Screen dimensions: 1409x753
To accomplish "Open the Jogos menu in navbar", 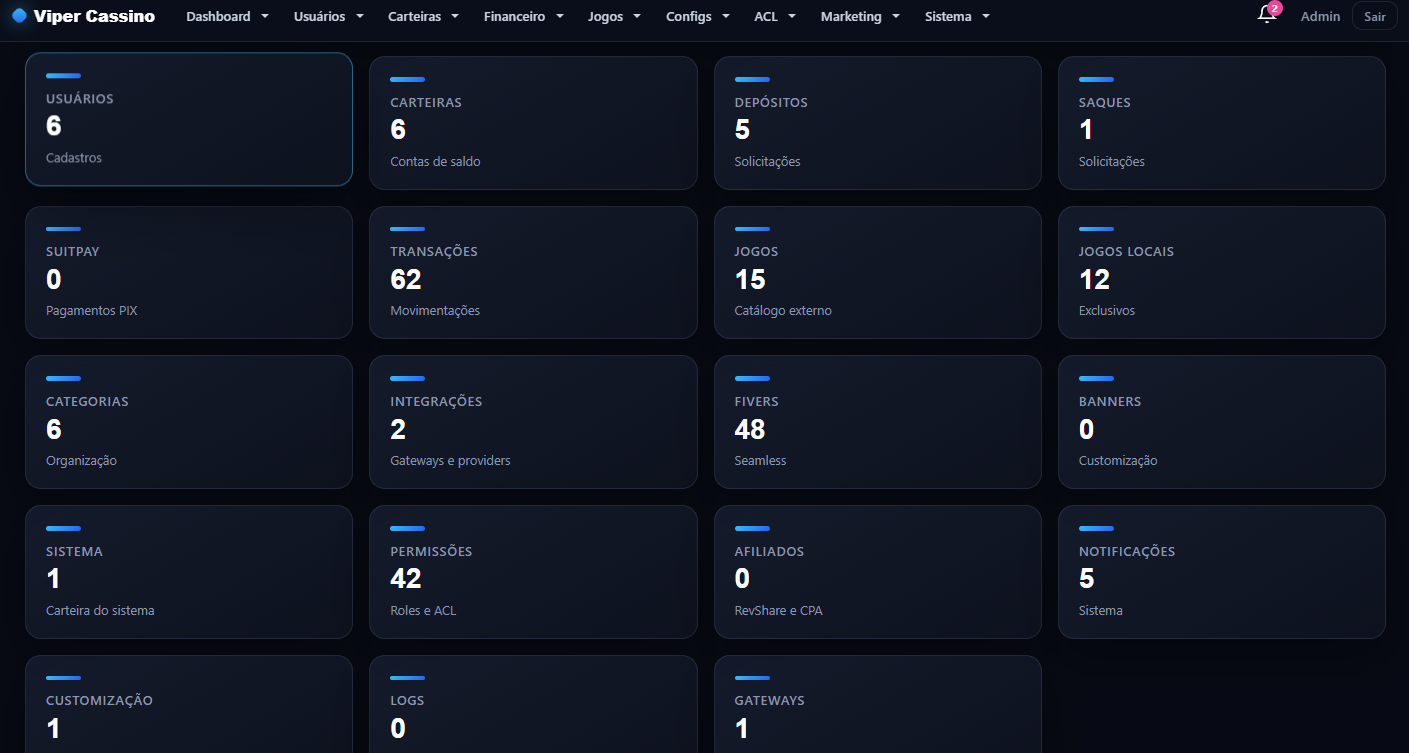I will pyautogui.click(x=614, y=16).
